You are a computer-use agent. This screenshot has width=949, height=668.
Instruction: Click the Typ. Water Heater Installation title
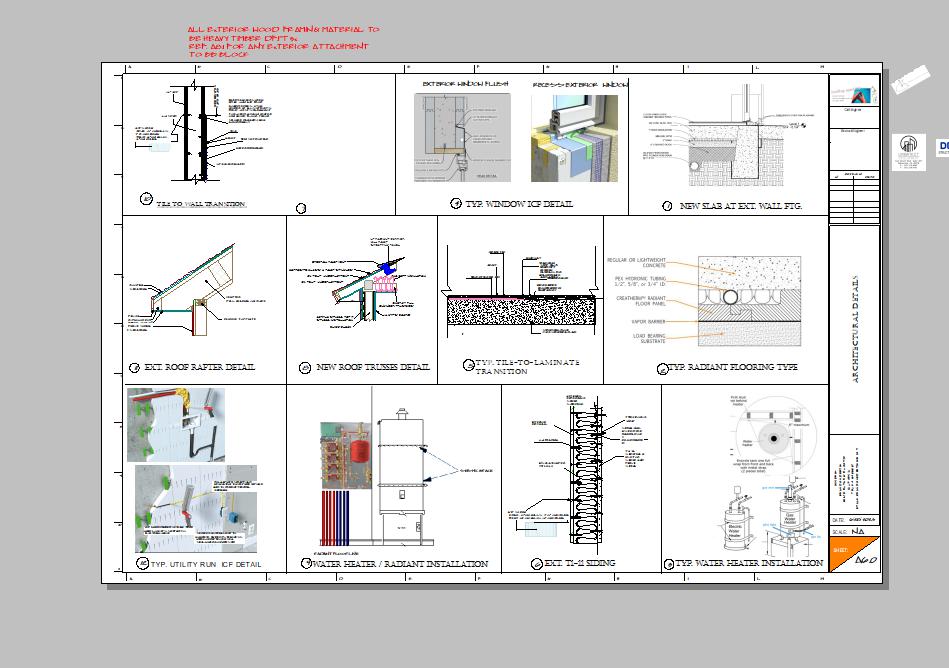coord(750,564)
